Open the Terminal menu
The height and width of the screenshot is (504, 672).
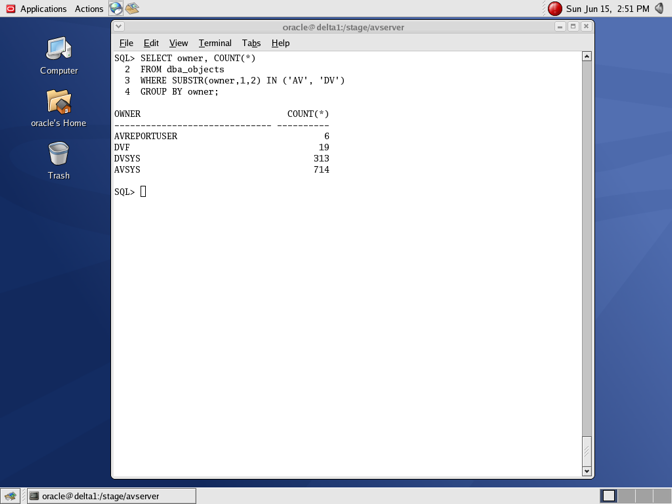tap(215, 43)
